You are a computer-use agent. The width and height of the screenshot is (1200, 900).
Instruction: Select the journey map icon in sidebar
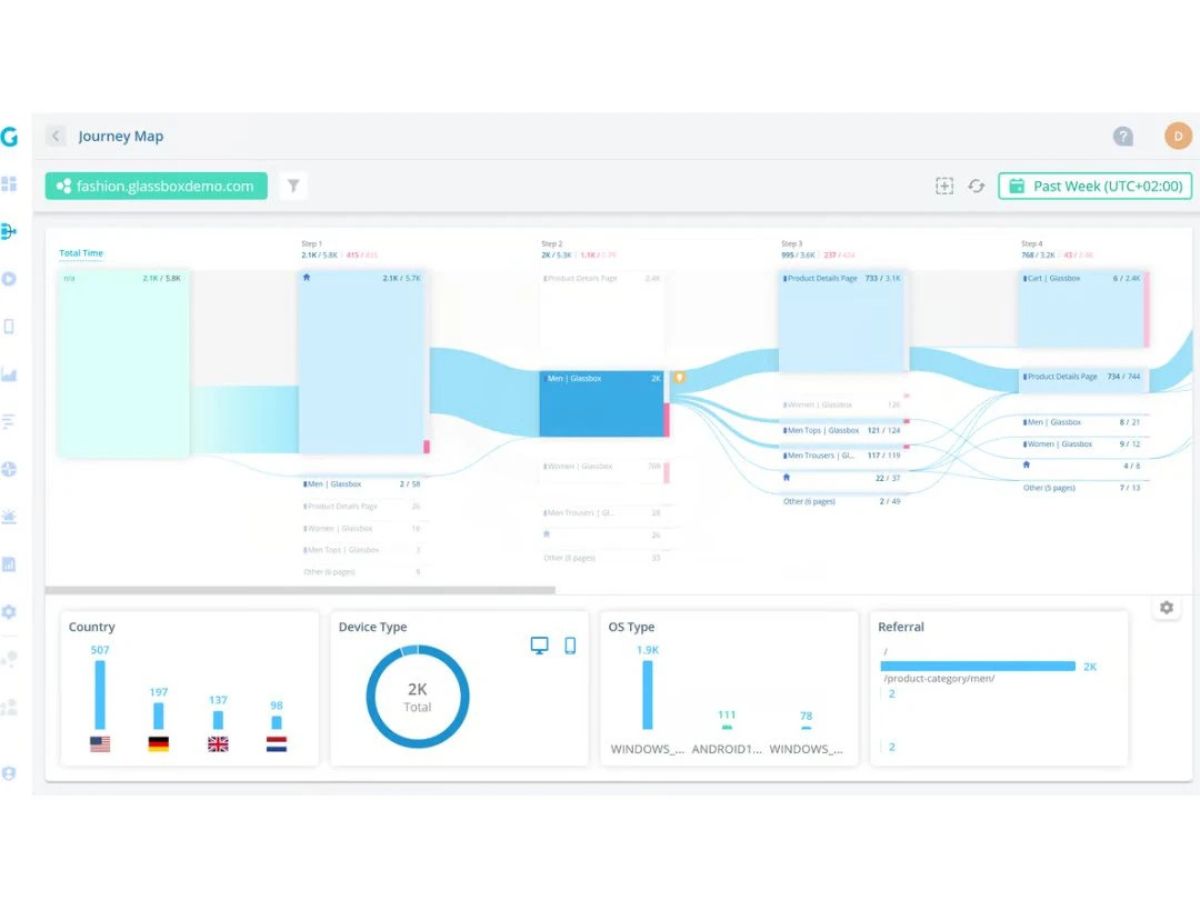tap(9, 232)
